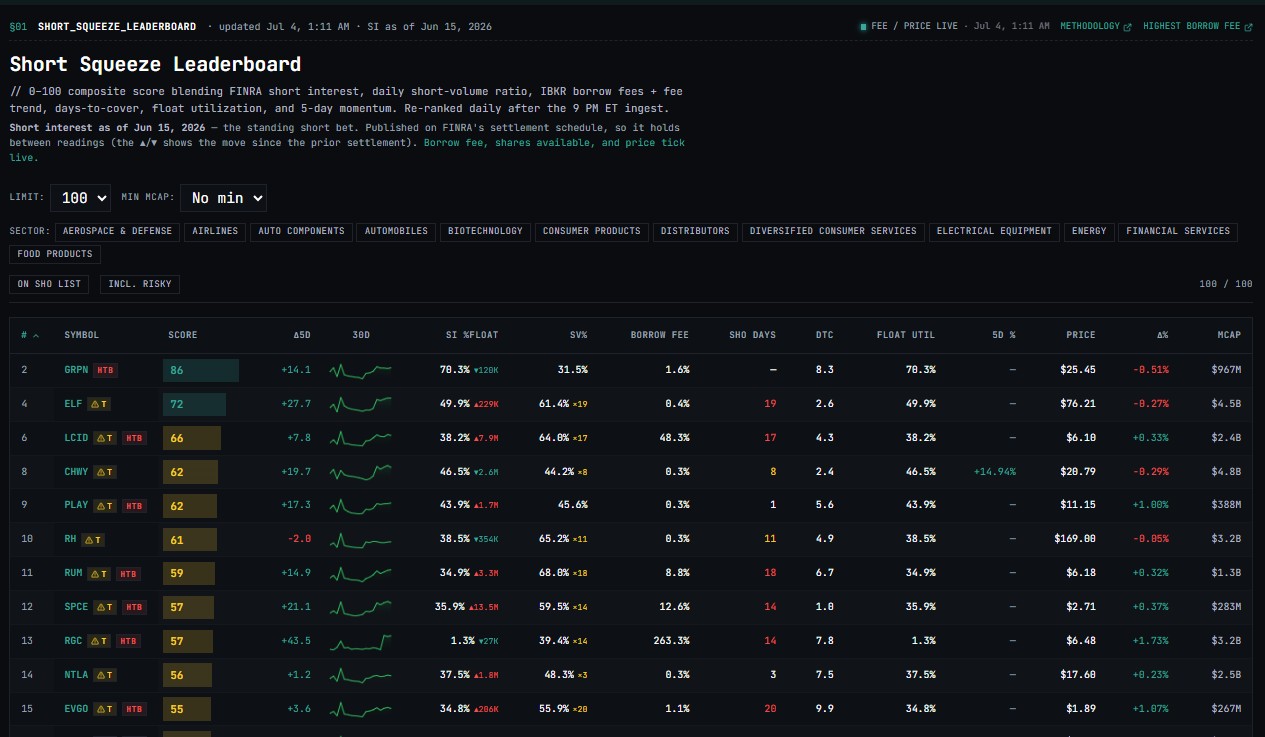1265x737 pixels.
Task: Toggle the Financial Services sector filter
Action: point(1178,231)
